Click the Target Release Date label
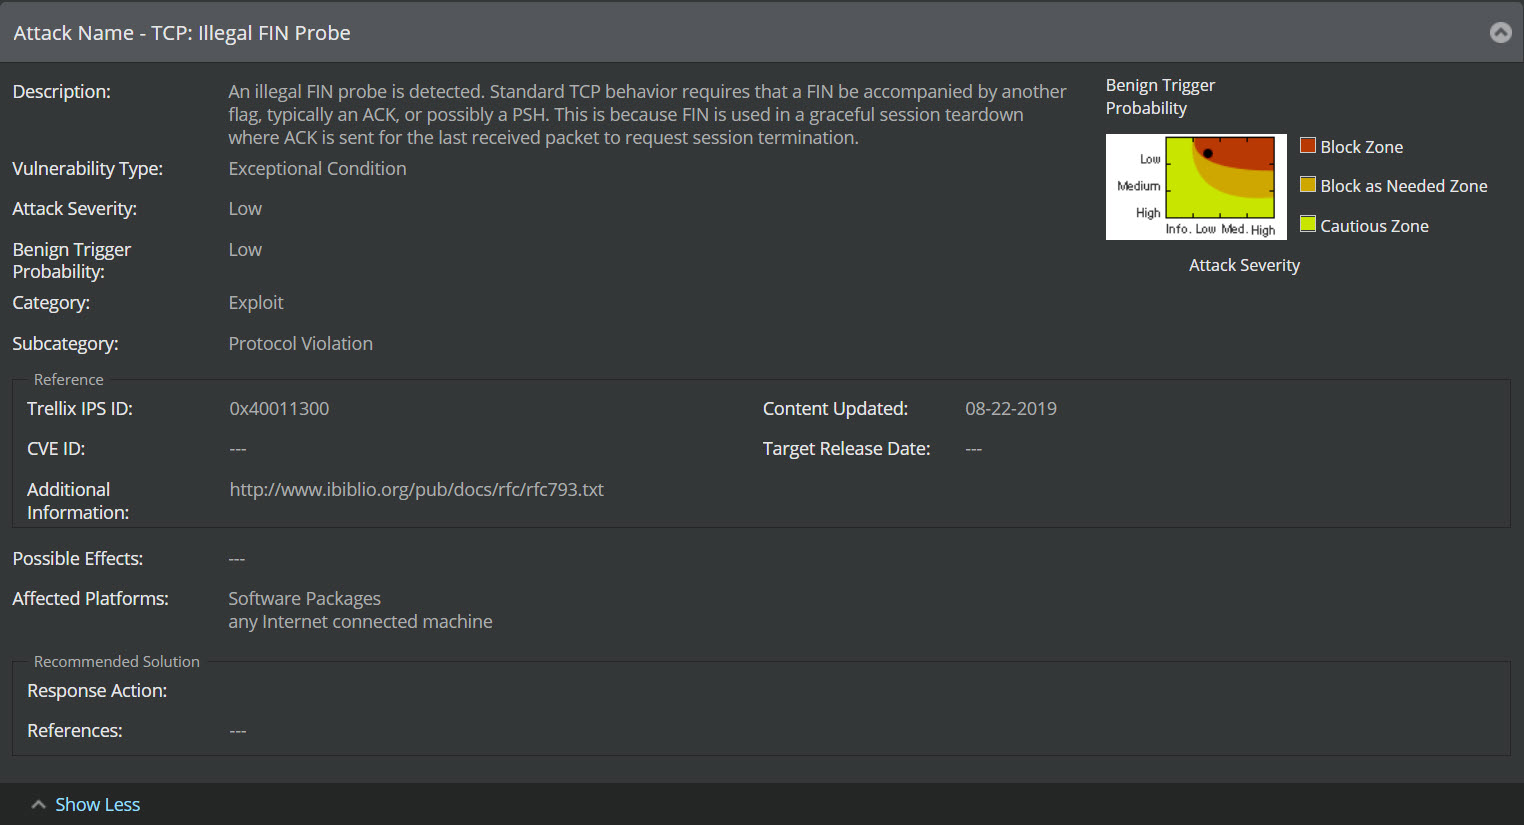The image size is (1524, 825). (846, 449)
